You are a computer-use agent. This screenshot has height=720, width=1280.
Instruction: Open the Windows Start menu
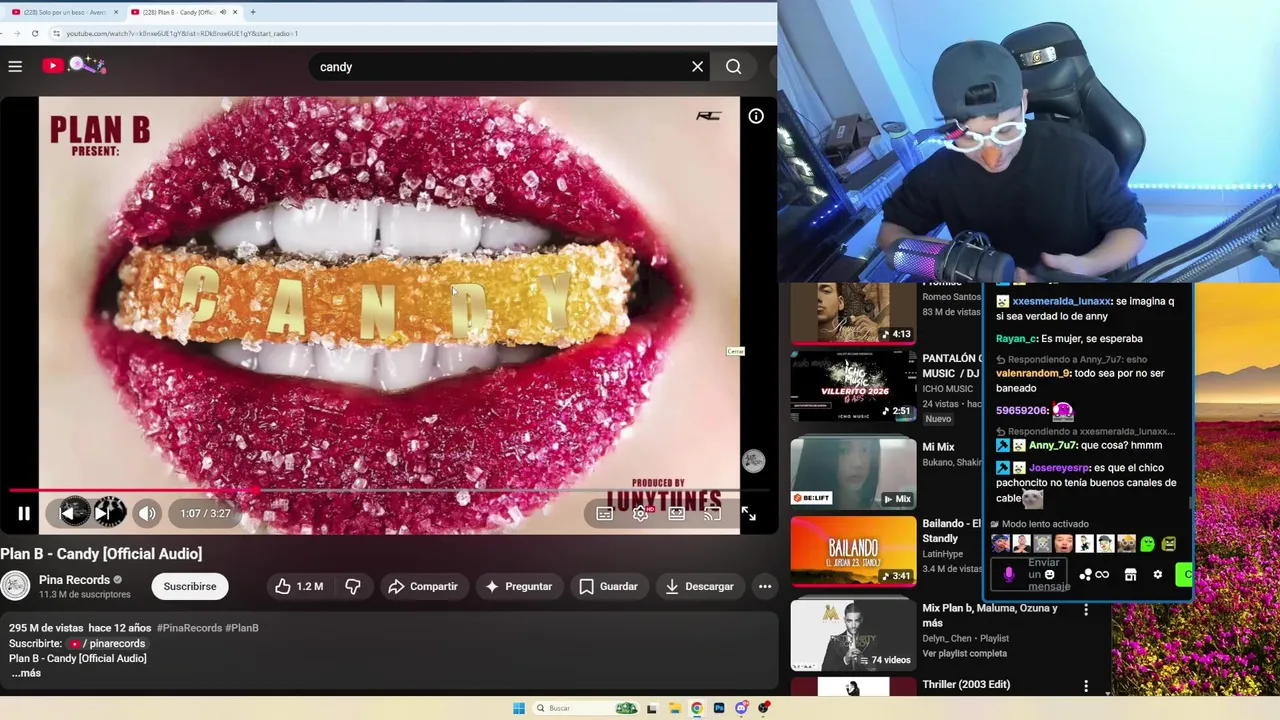(519, 708)
